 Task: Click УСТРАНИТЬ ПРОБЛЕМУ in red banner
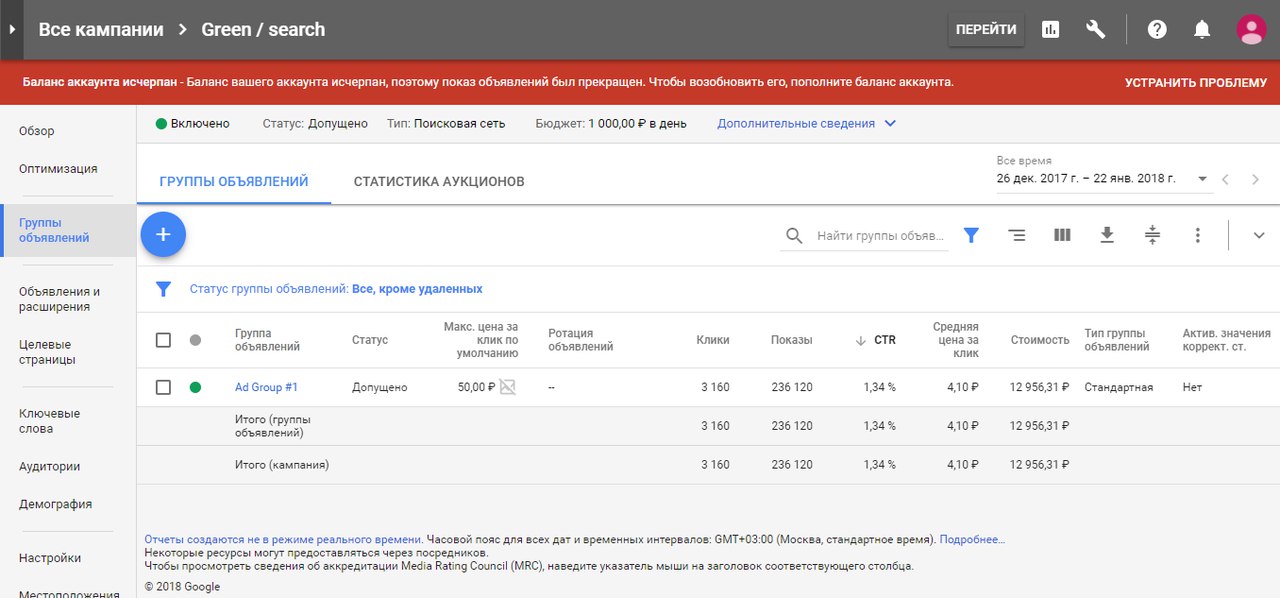coord(1196,82)
